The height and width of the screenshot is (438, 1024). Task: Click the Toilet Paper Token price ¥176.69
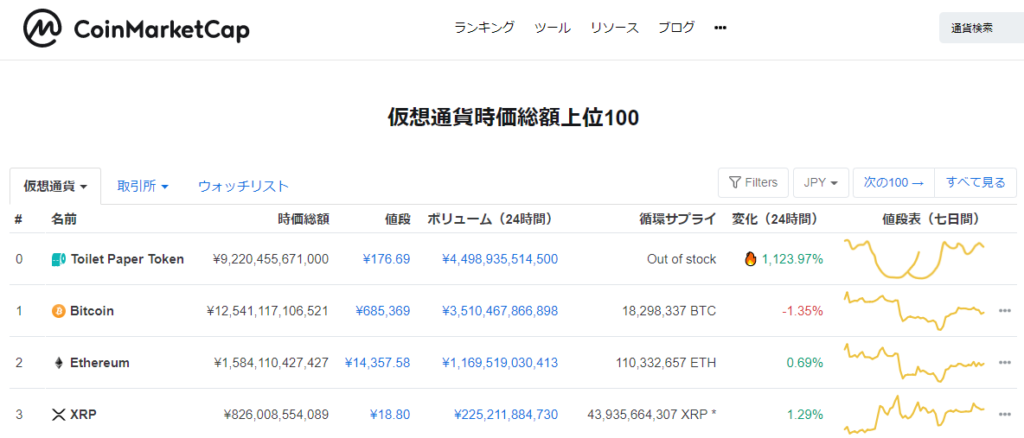386,259
